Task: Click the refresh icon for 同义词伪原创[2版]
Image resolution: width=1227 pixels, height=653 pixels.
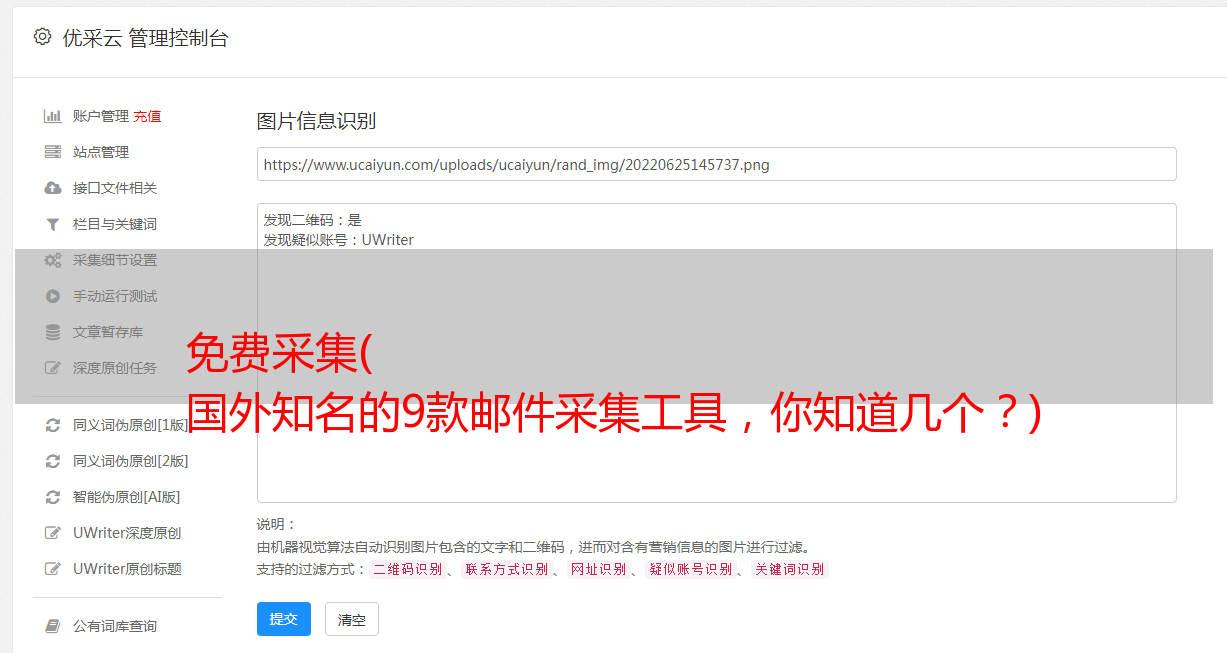Action: click(53, 461)
